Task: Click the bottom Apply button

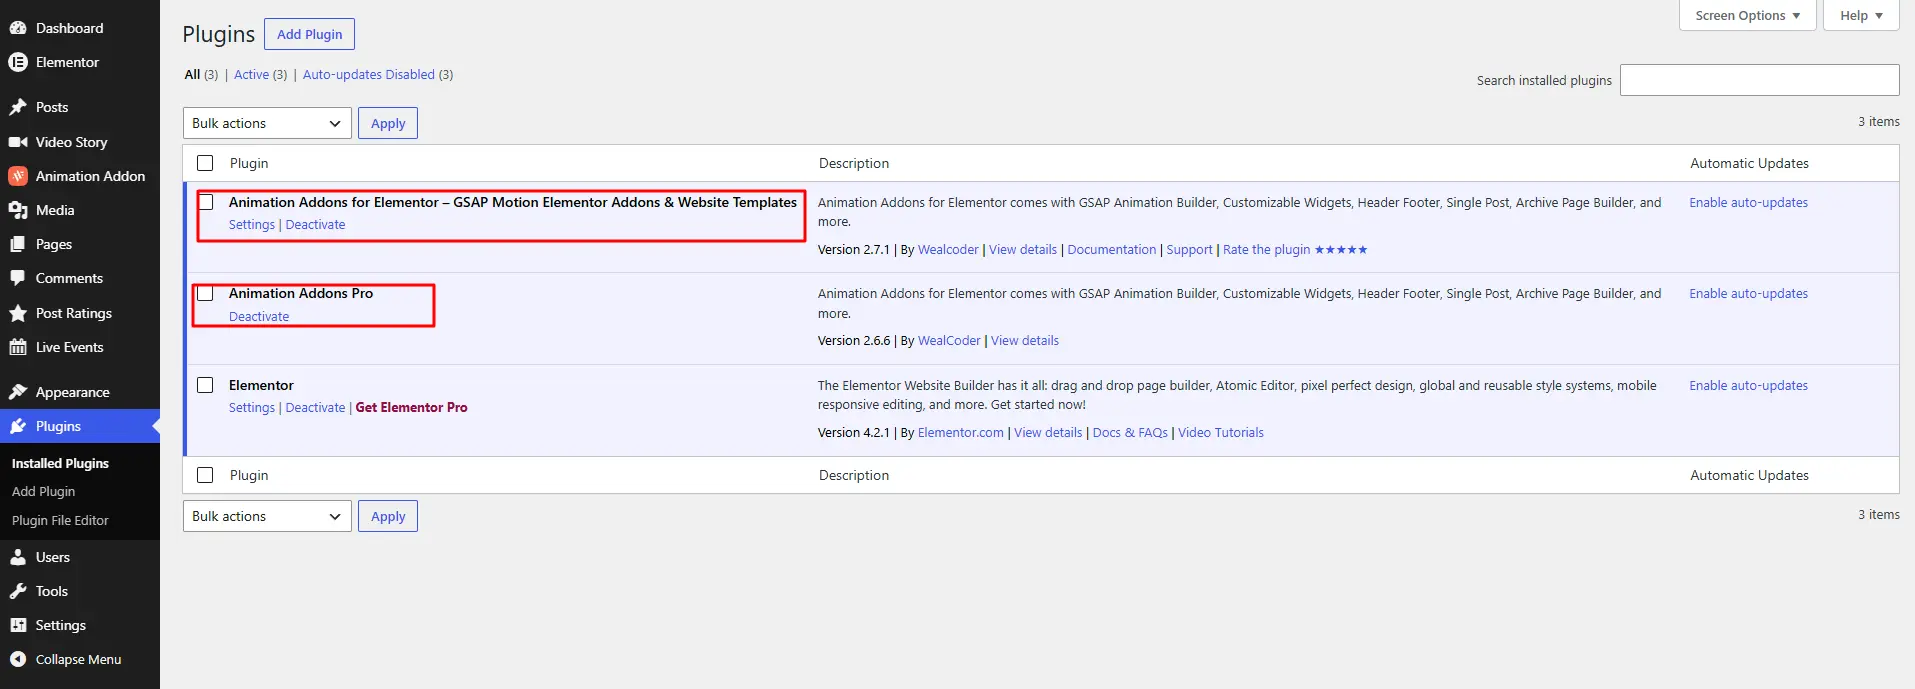Action: click(388, 516)
